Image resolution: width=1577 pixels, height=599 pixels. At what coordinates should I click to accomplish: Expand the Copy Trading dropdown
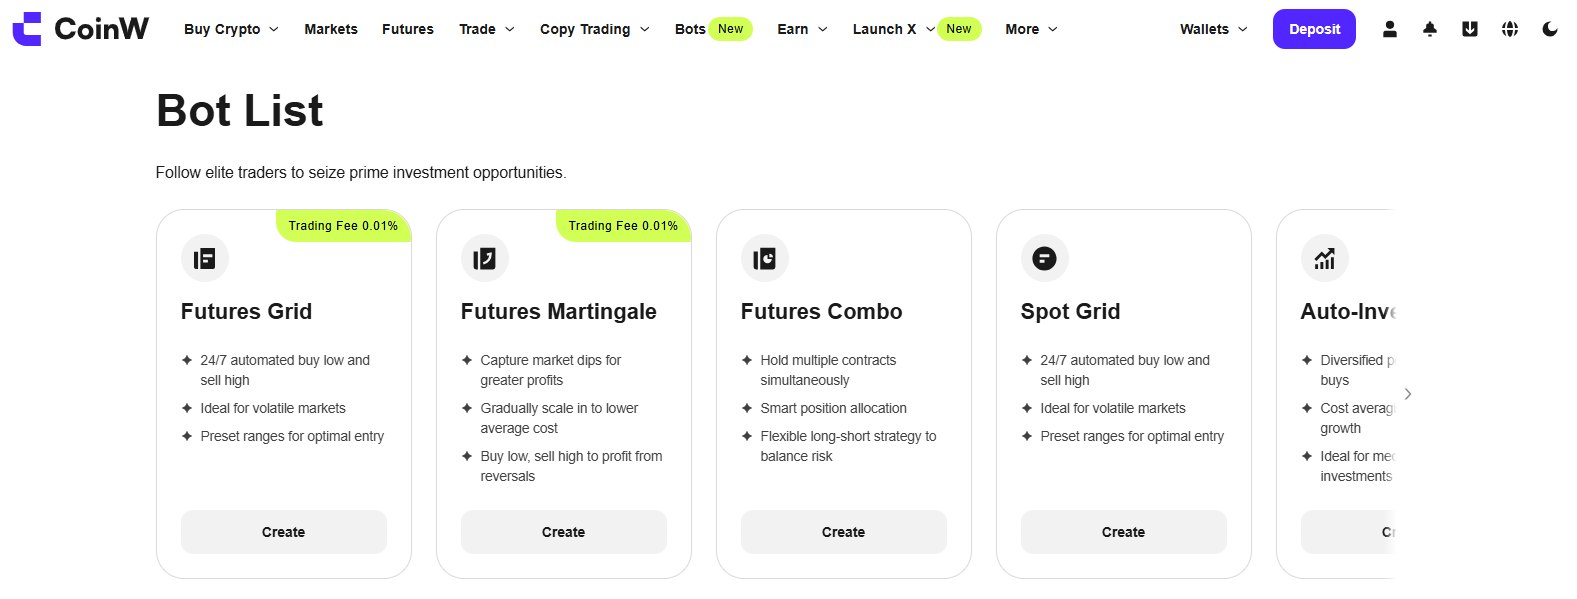tap(594, 29)
